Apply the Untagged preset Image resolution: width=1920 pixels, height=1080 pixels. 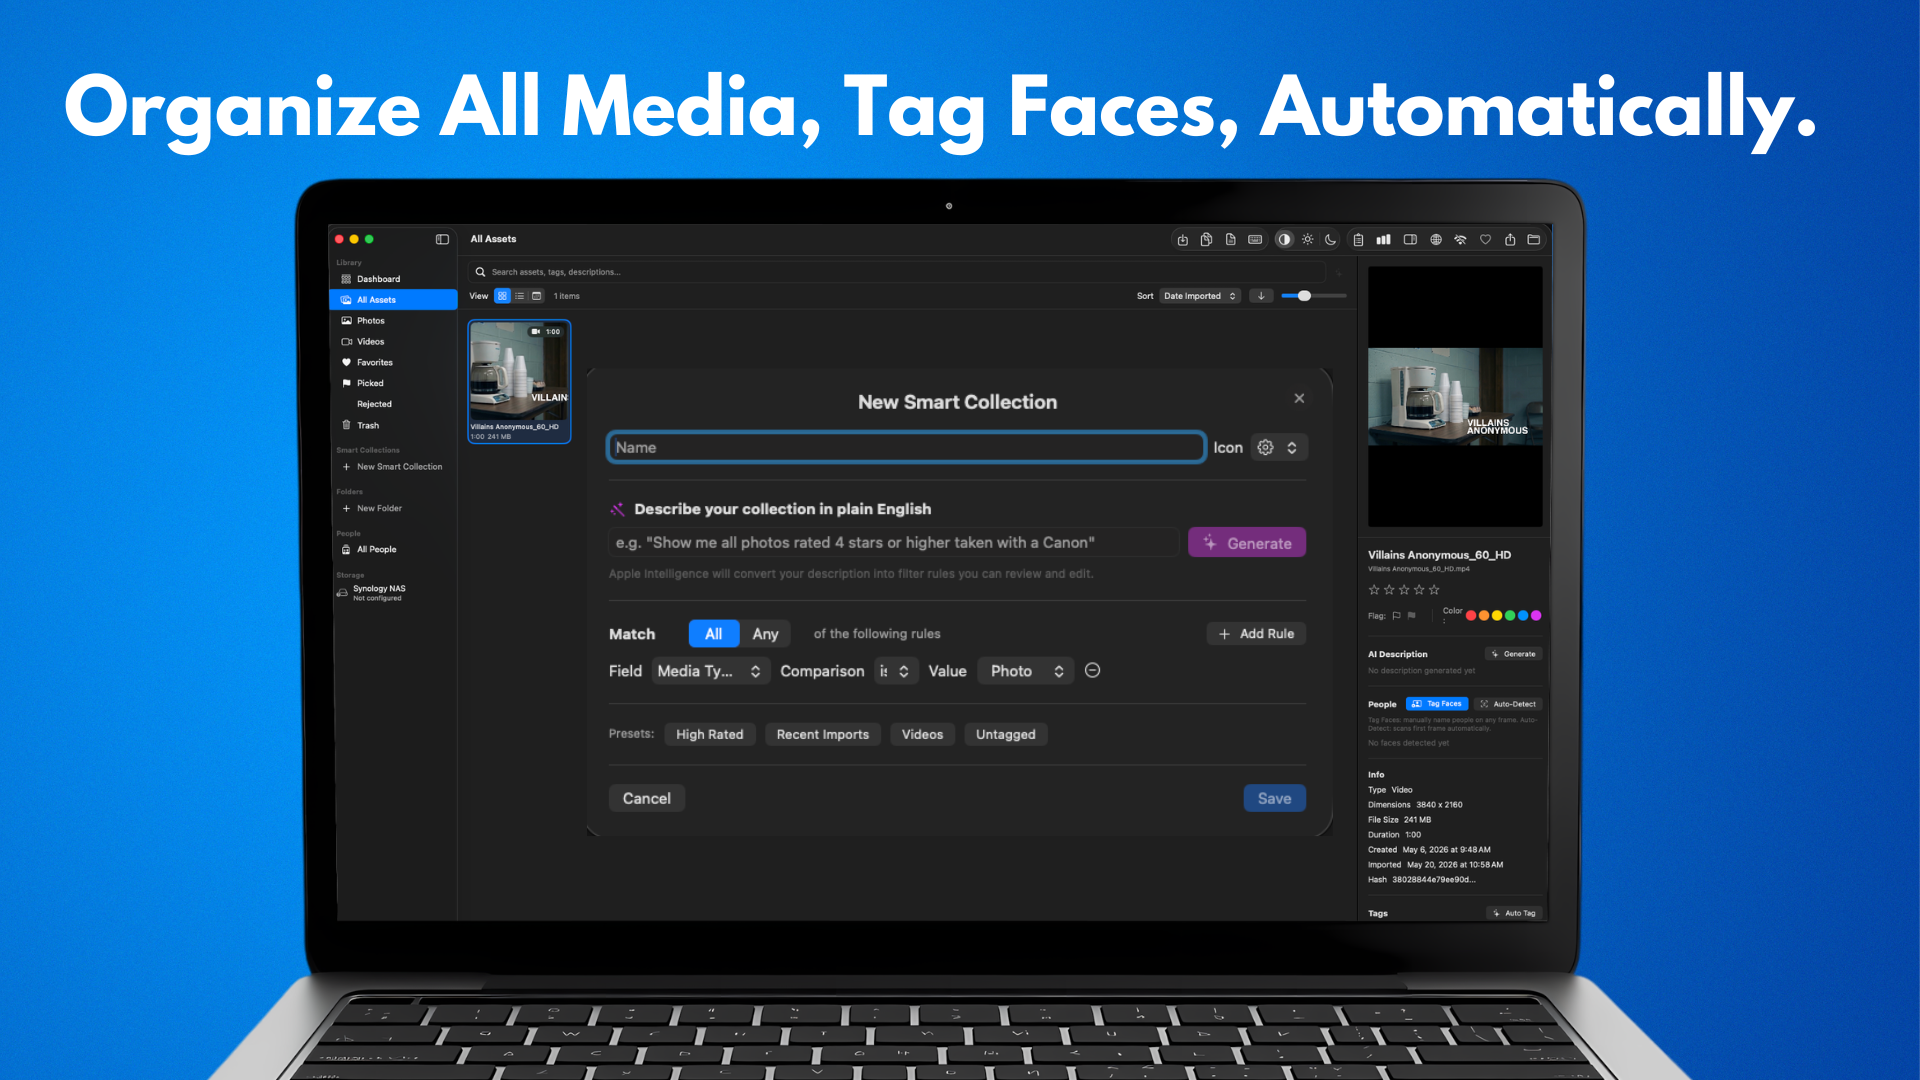tap(1006, 735)
